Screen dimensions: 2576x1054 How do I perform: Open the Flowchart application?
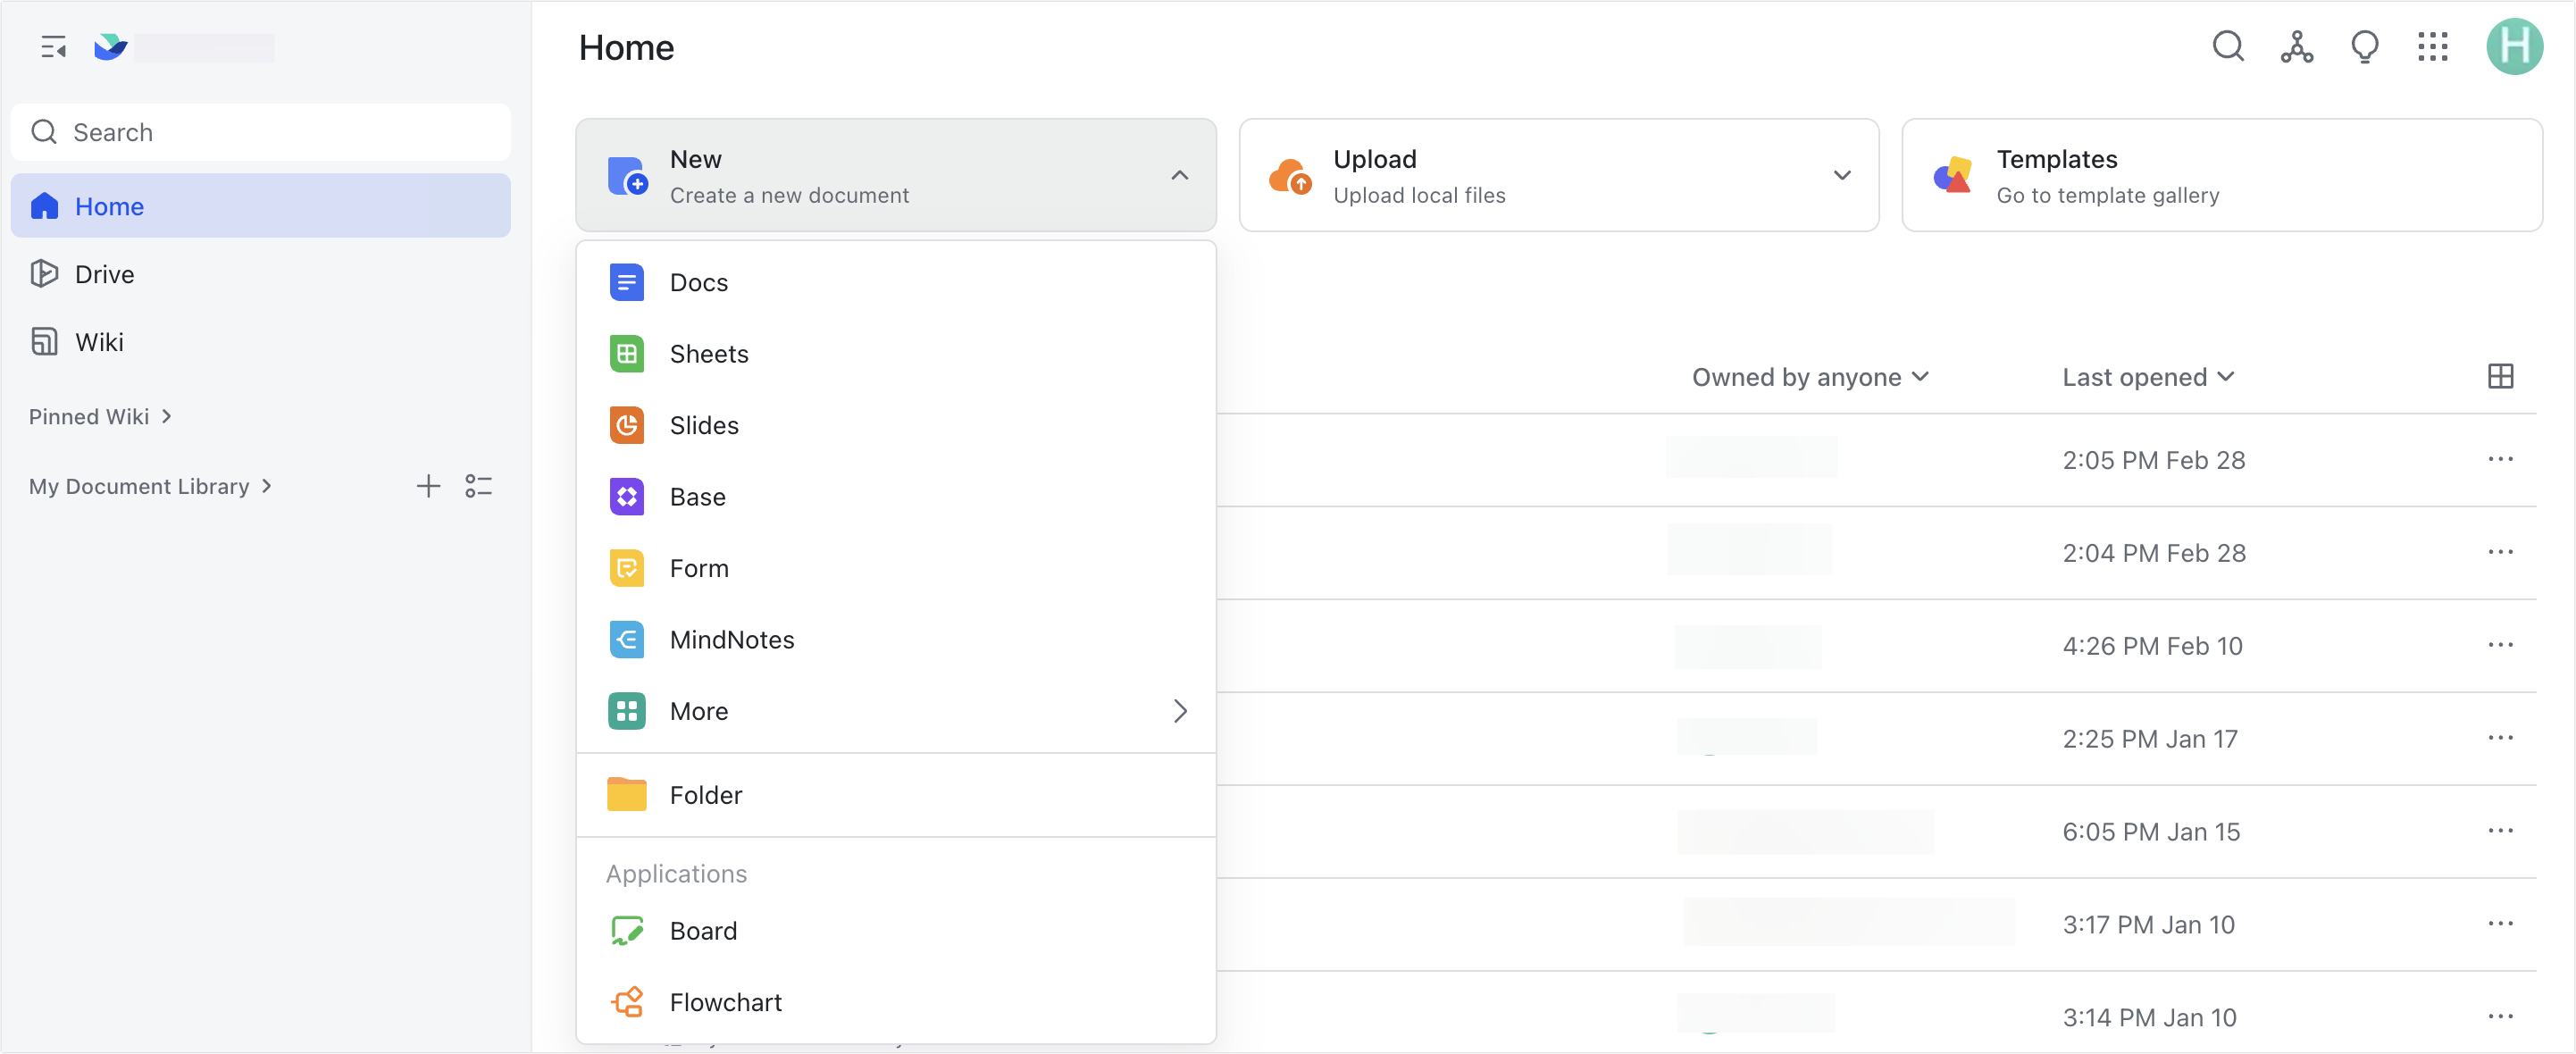click(x=725, y=1001)
